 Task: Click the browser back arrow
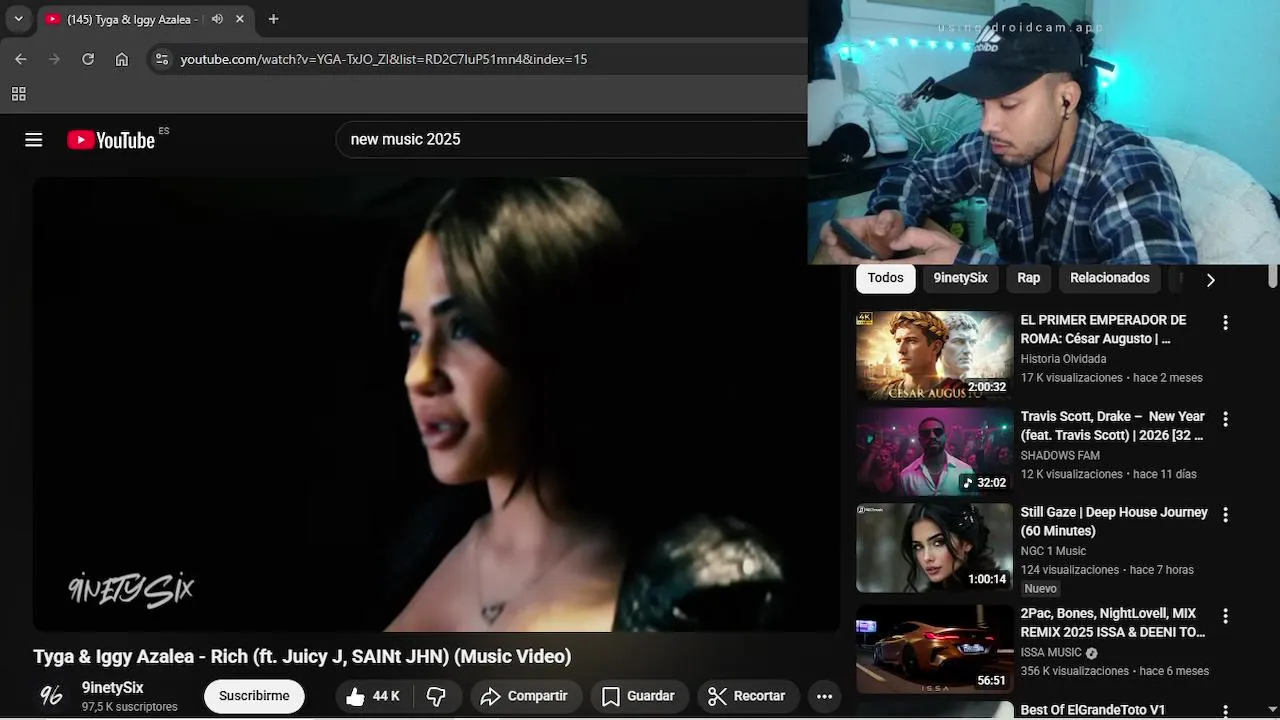[21, 59]
